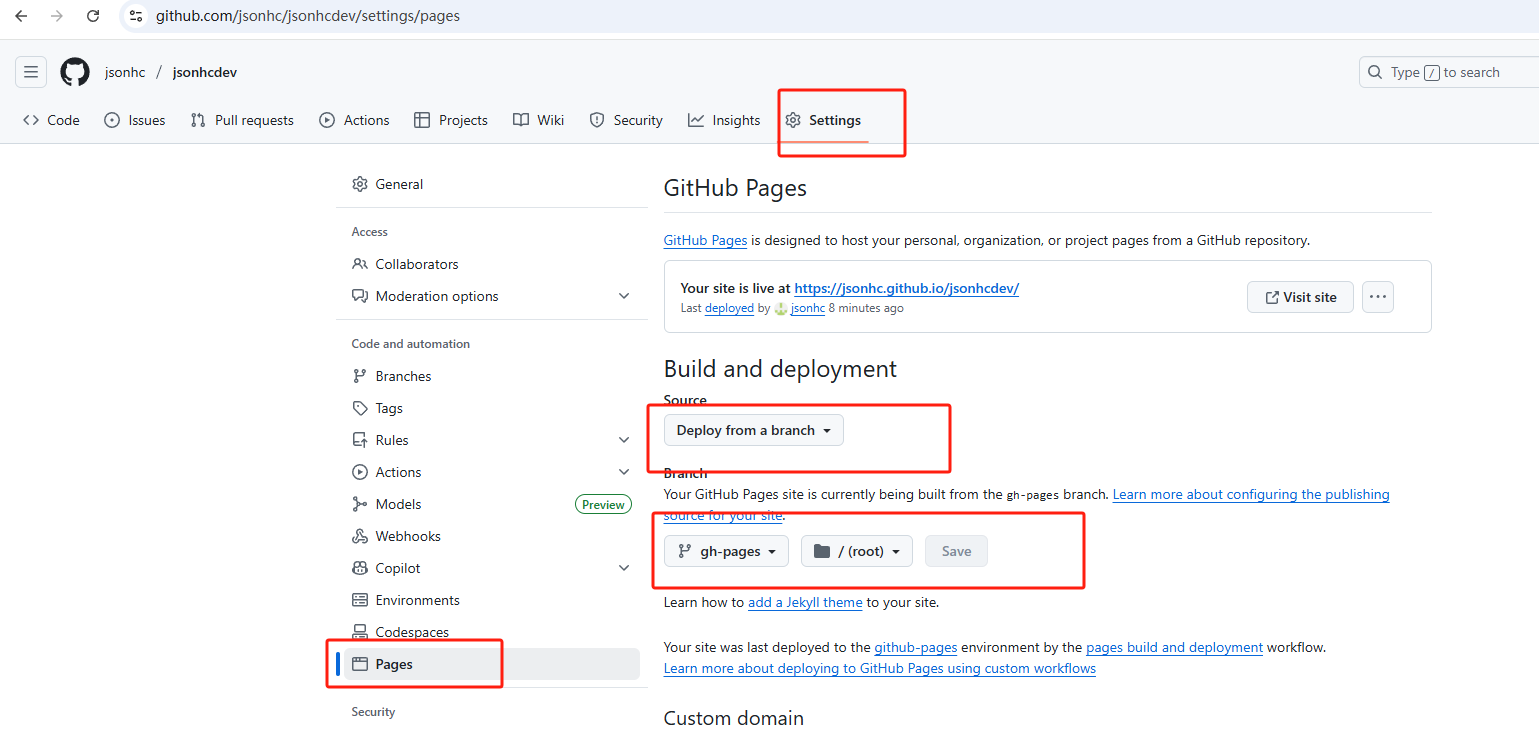1539x730 pixels.
Task: Open the 'Deploy from a branch' source dropdown
Action: [x=754, y=430]
